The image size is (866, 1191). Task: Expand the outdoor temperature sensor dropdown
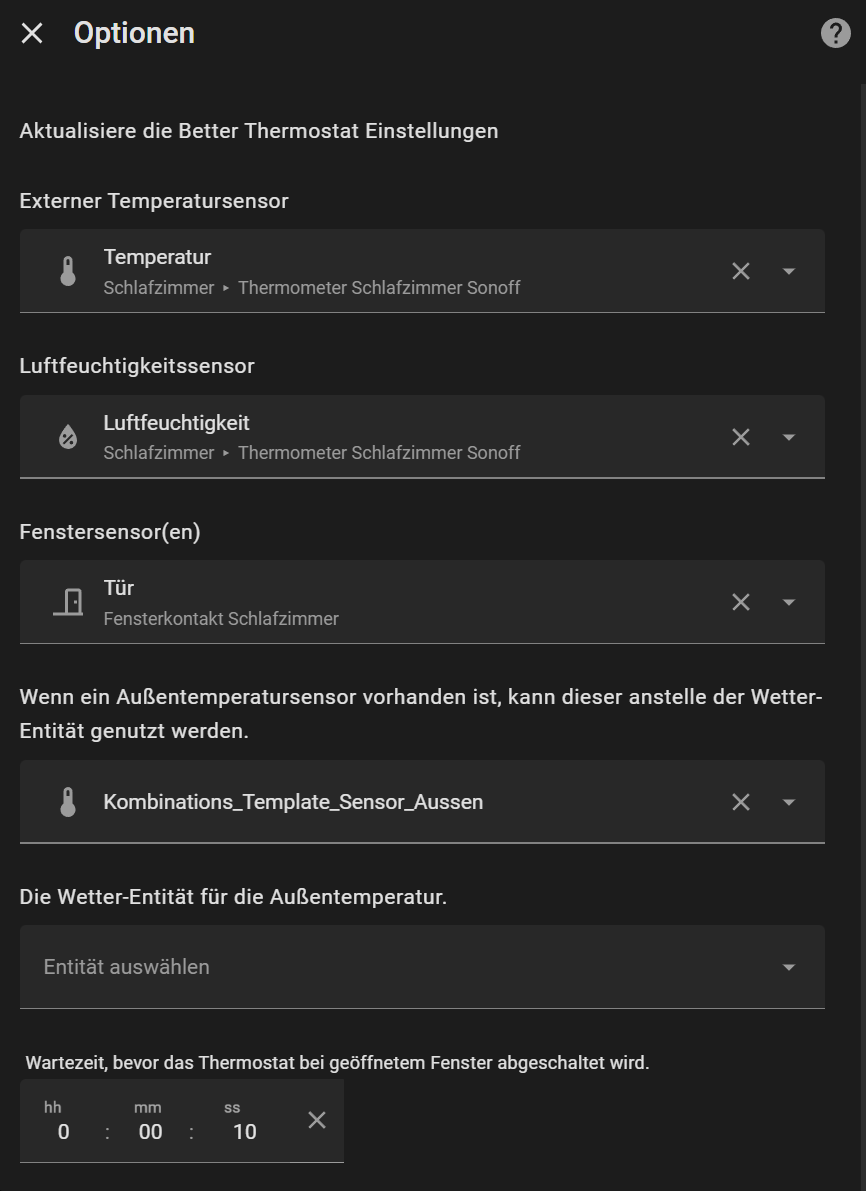(789, 802)
